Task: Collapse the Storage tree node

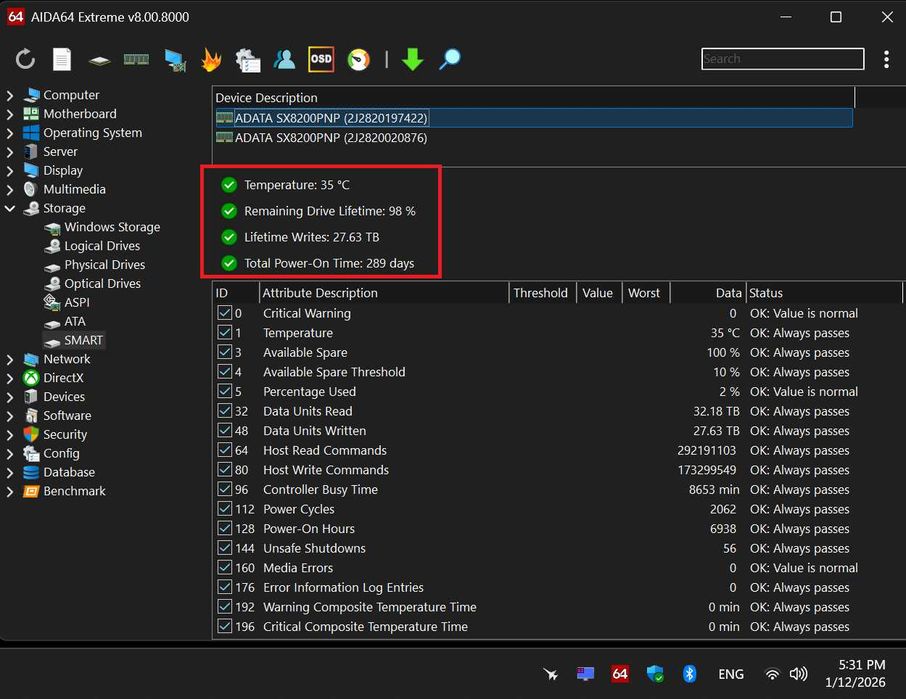Action: 10,208
